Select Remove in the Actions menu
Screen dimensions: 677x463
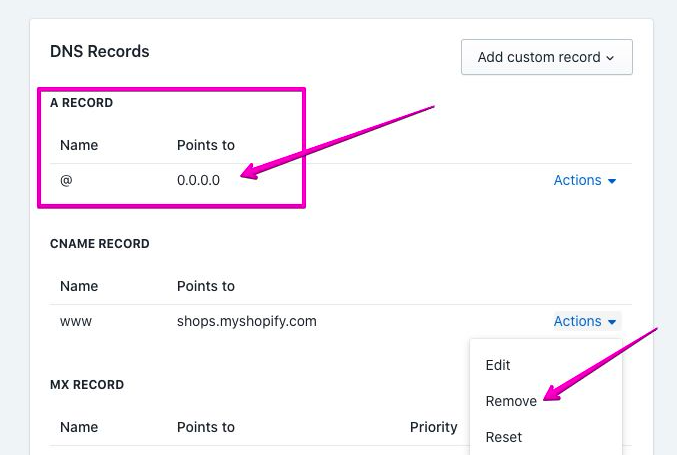click(511, 401)
